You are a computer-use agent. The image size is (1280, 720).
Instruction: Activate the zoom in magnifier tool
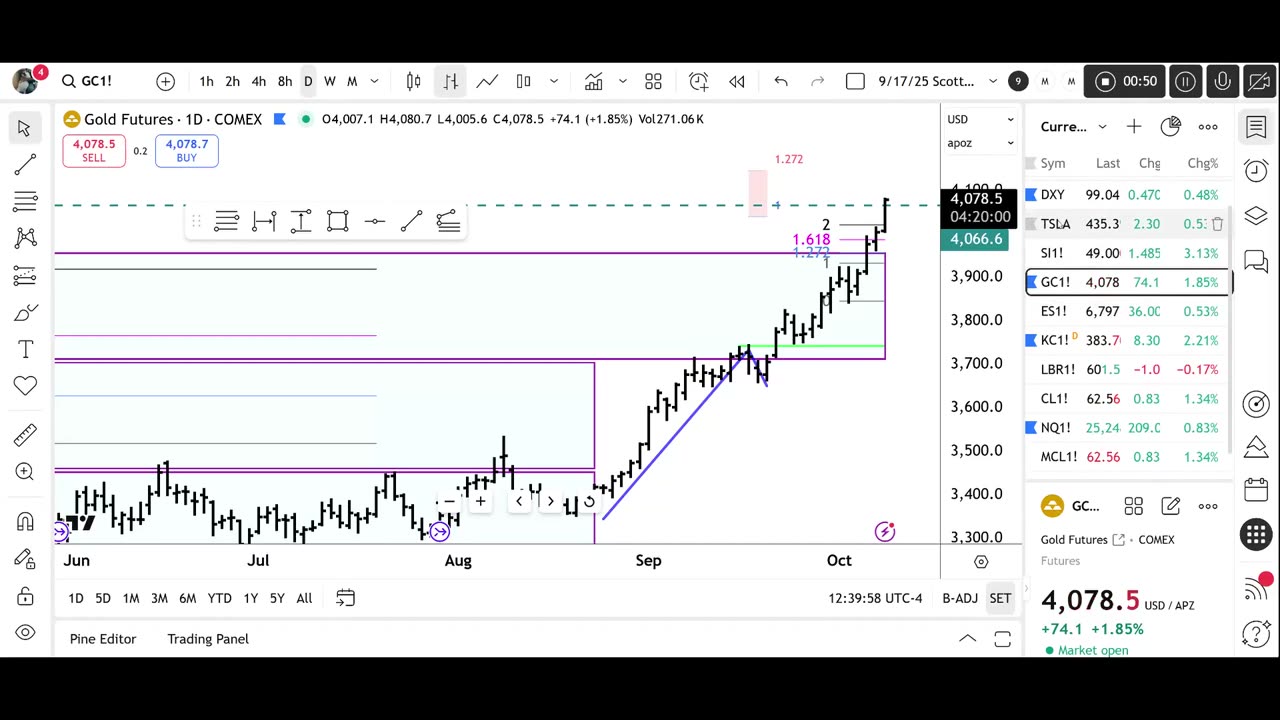click(x=25, y=471)
